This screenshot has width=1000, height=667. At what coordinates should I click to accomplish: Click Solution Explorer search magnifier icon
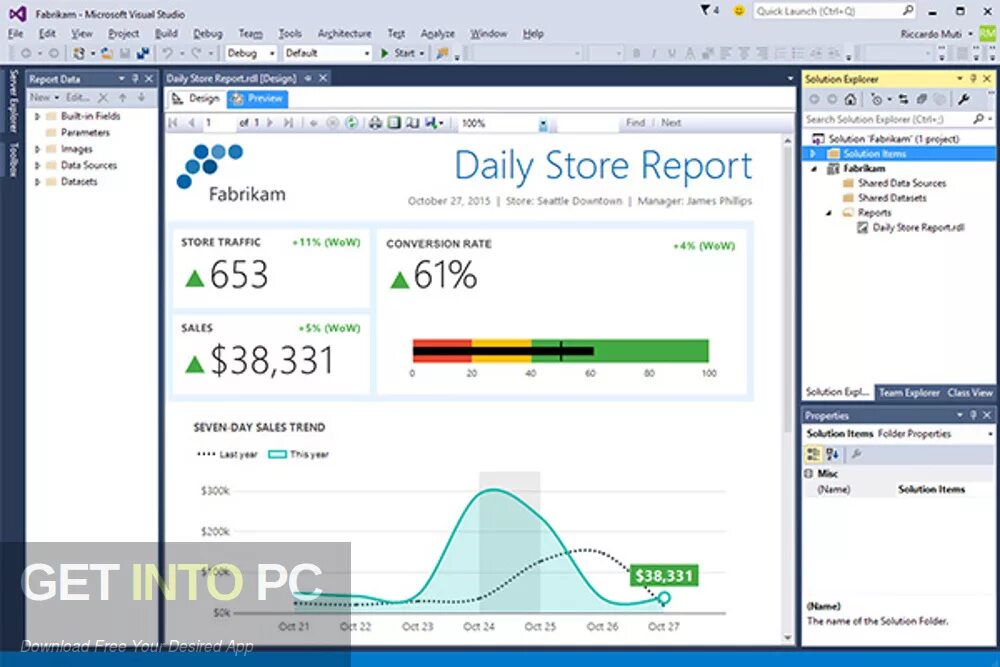coord(978,119)
